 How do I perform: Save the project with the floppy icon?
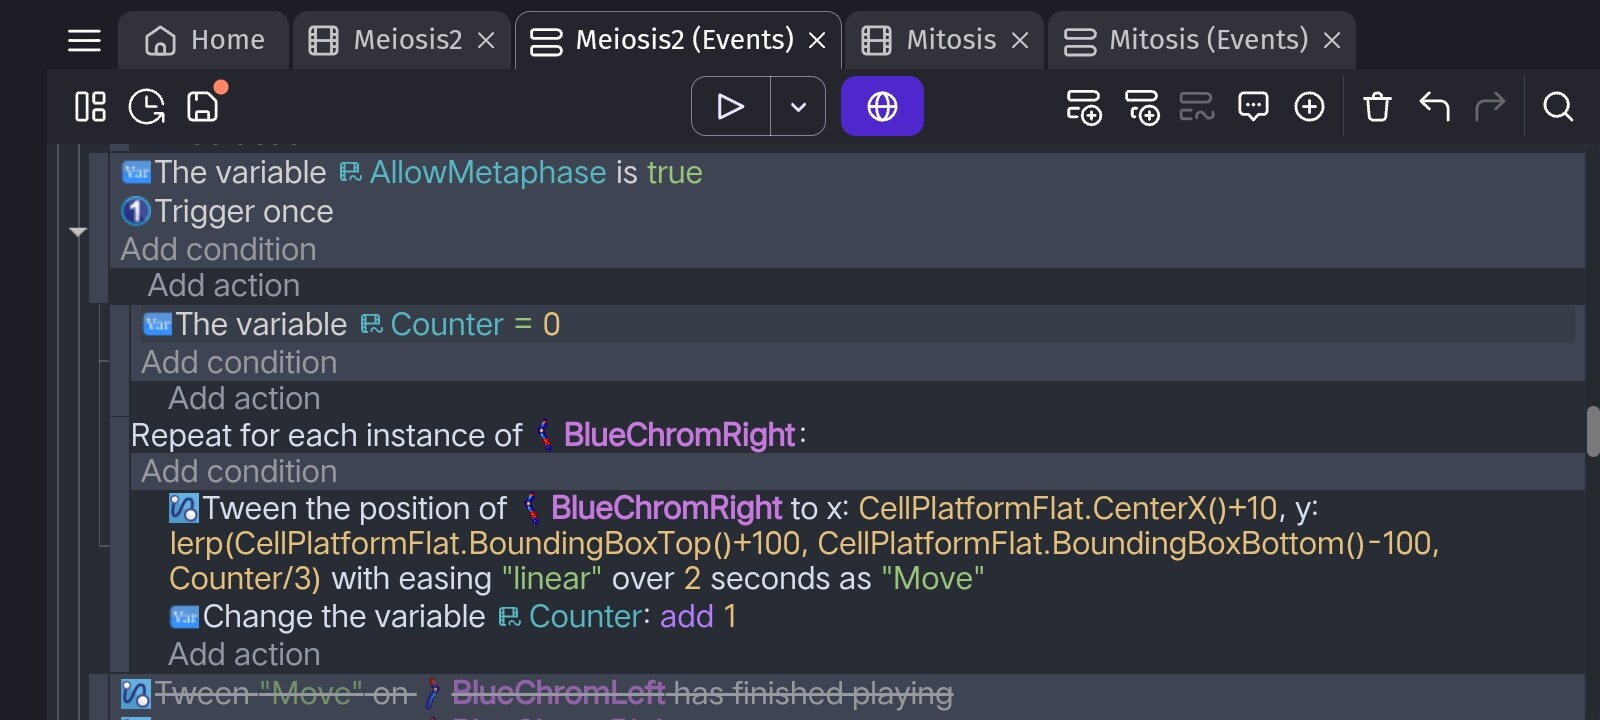click(203, 106)
